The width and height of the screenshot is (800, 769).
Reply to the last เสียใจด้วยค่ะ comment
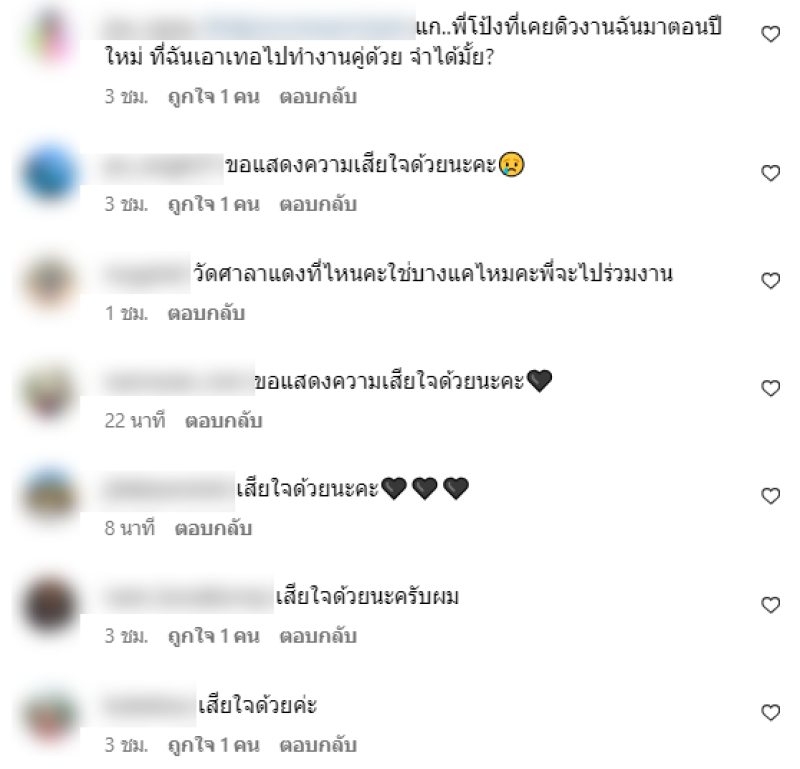318,745
